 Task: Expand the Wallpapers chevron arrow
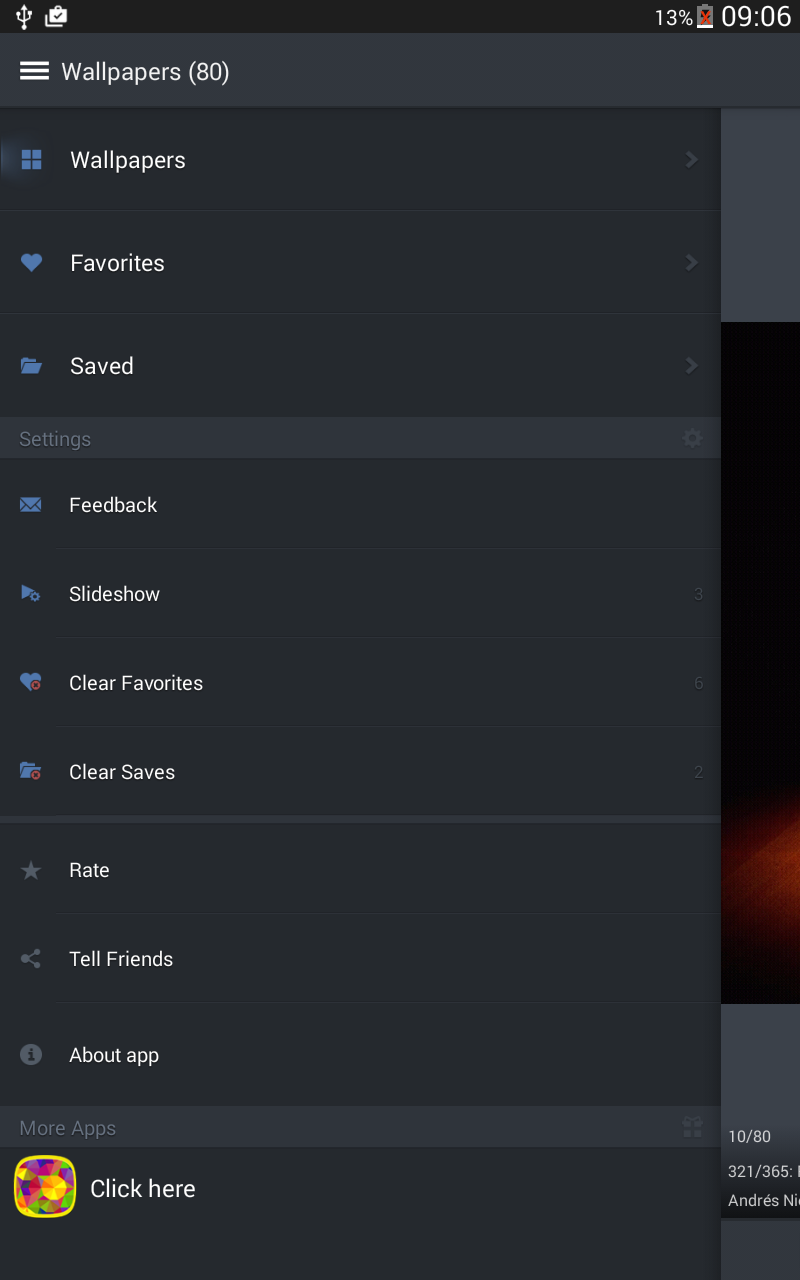pos(691,160)
